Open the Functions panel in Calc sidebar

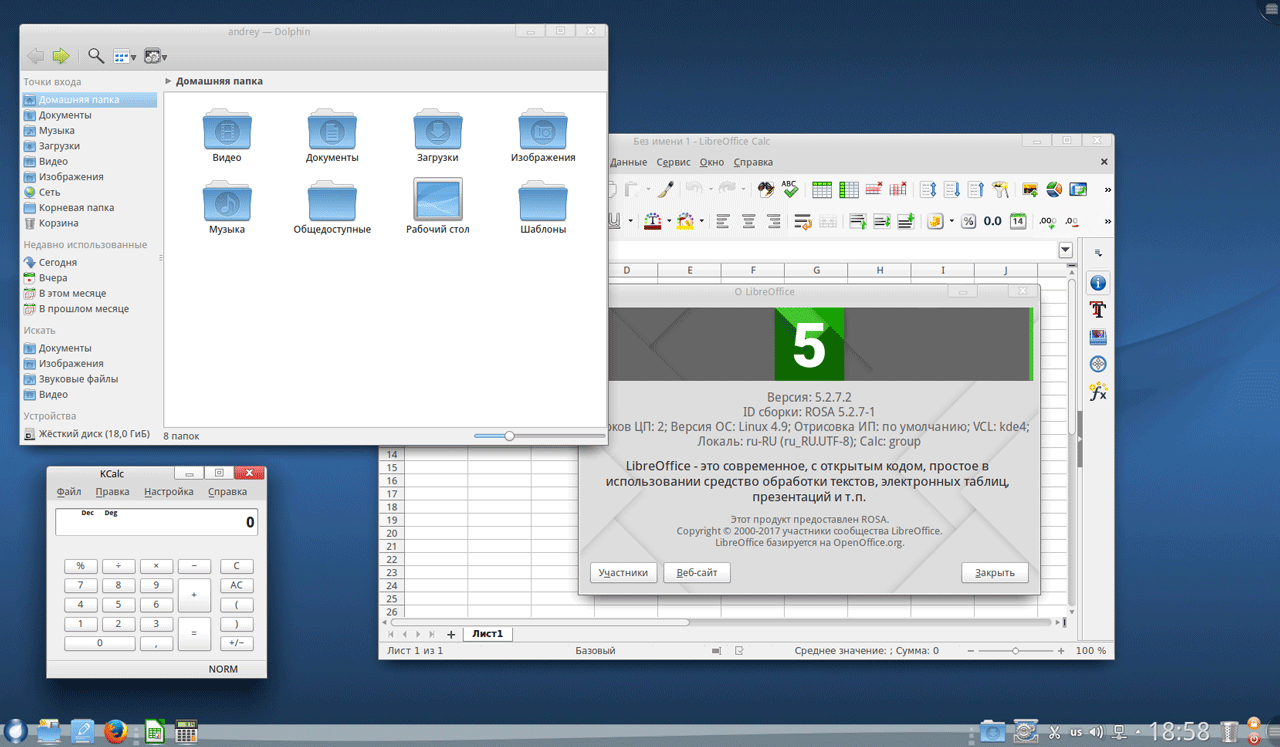pyautogui.click(x=1098, y=391)
